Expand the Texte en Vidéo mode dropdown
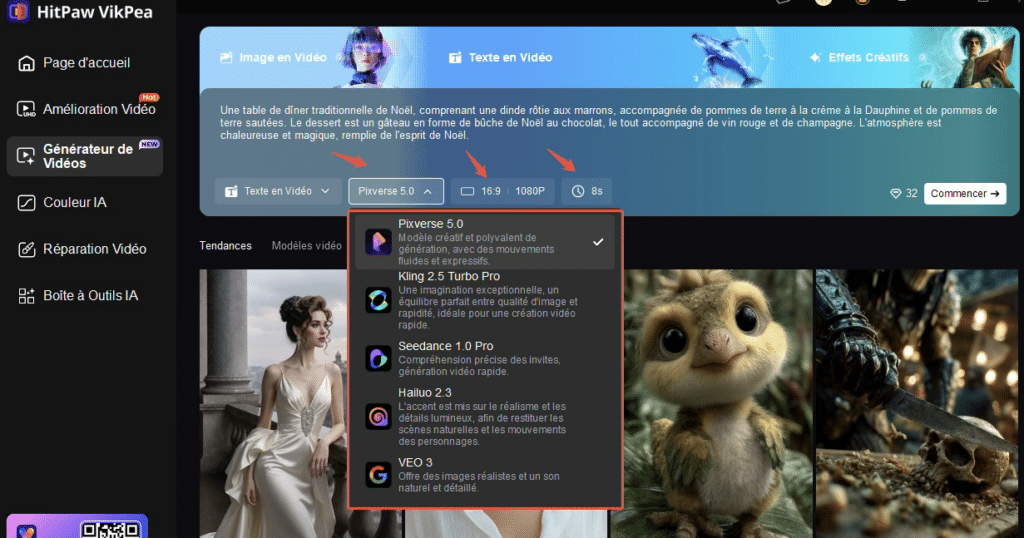1024x538 pixels. [x=277, y=191]
